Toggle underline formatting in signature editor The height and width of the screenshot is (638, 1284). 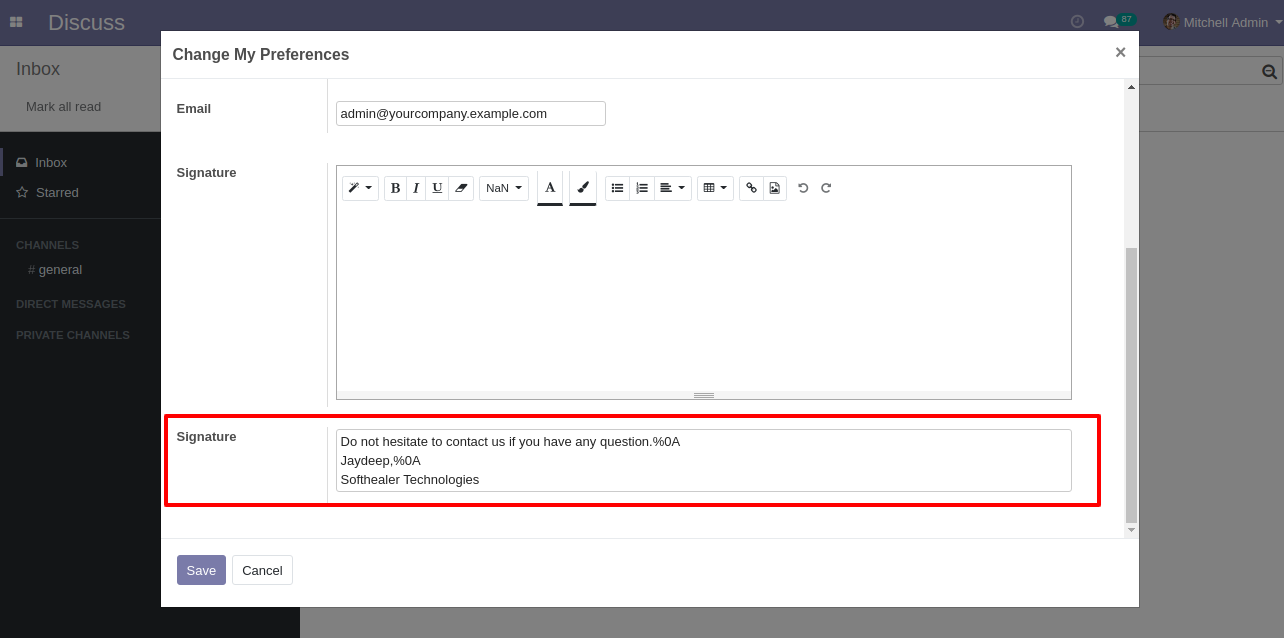pyautogui.click(x=437, y=188)
